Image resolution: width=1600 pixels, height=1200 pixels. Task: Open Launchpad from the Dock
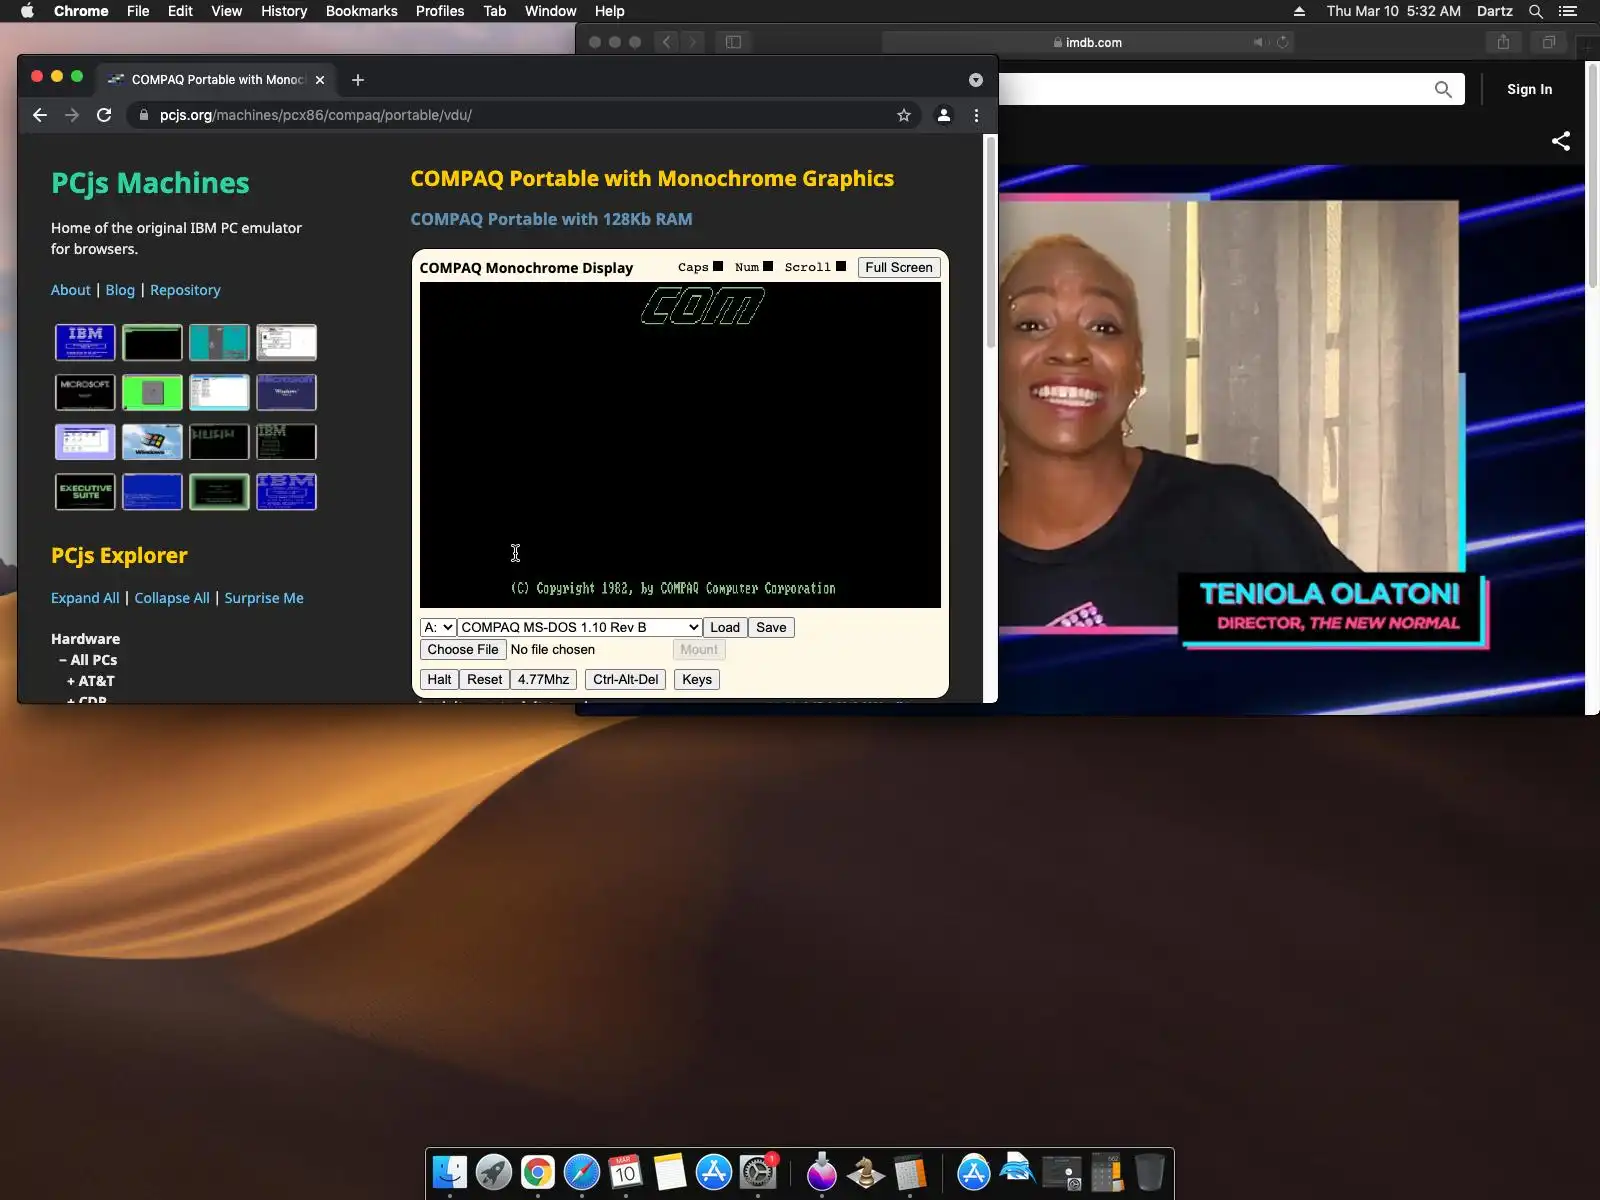tap(494, 1172)
